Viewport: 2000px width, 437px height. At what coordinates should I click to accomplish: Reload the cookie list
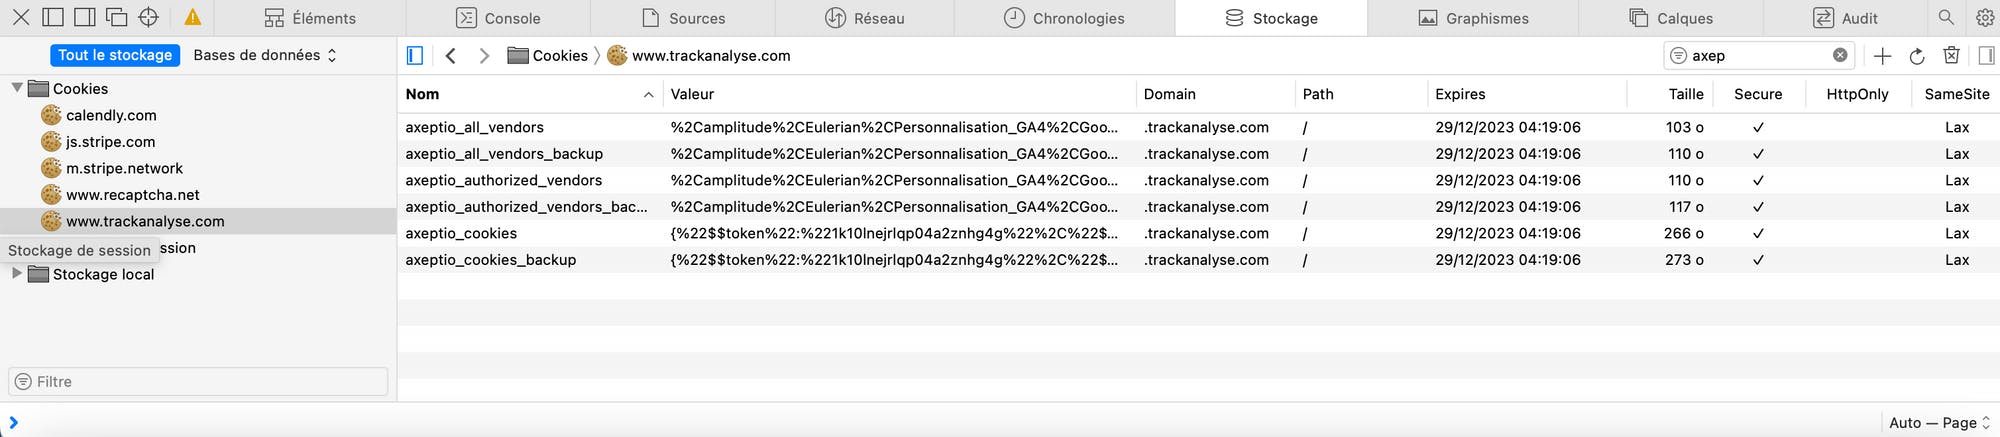(1917, 56)
